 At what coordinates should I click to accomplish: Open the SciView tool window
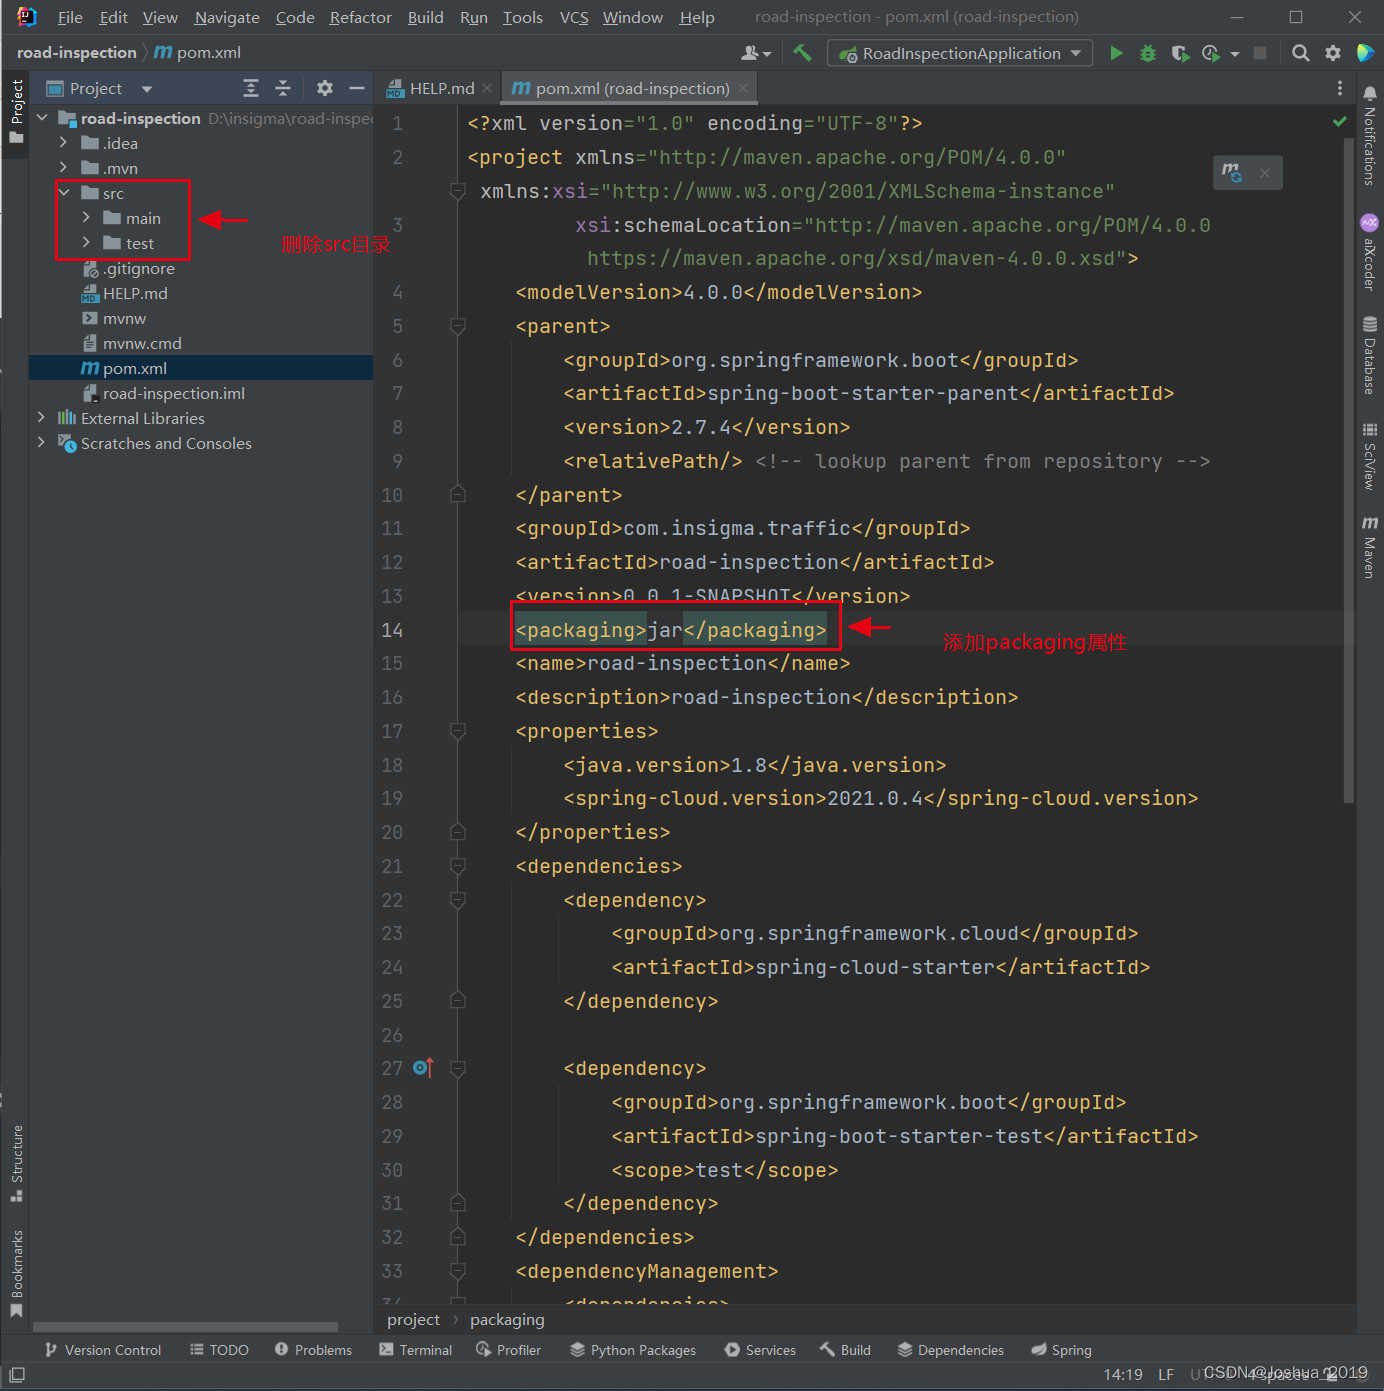(x=1369, y=455)
